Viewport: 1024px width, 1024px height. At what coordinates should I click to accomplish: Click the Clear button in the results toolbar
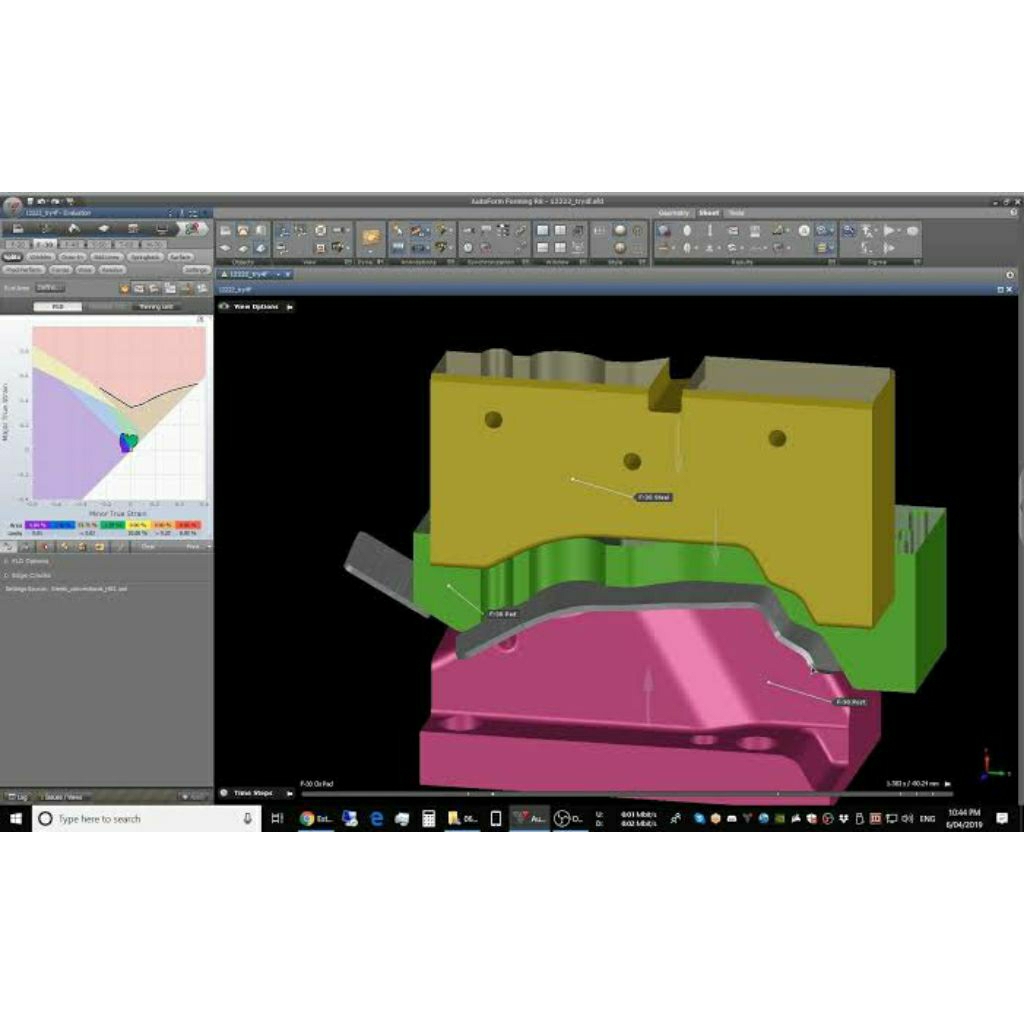click(x=147, y=546)
